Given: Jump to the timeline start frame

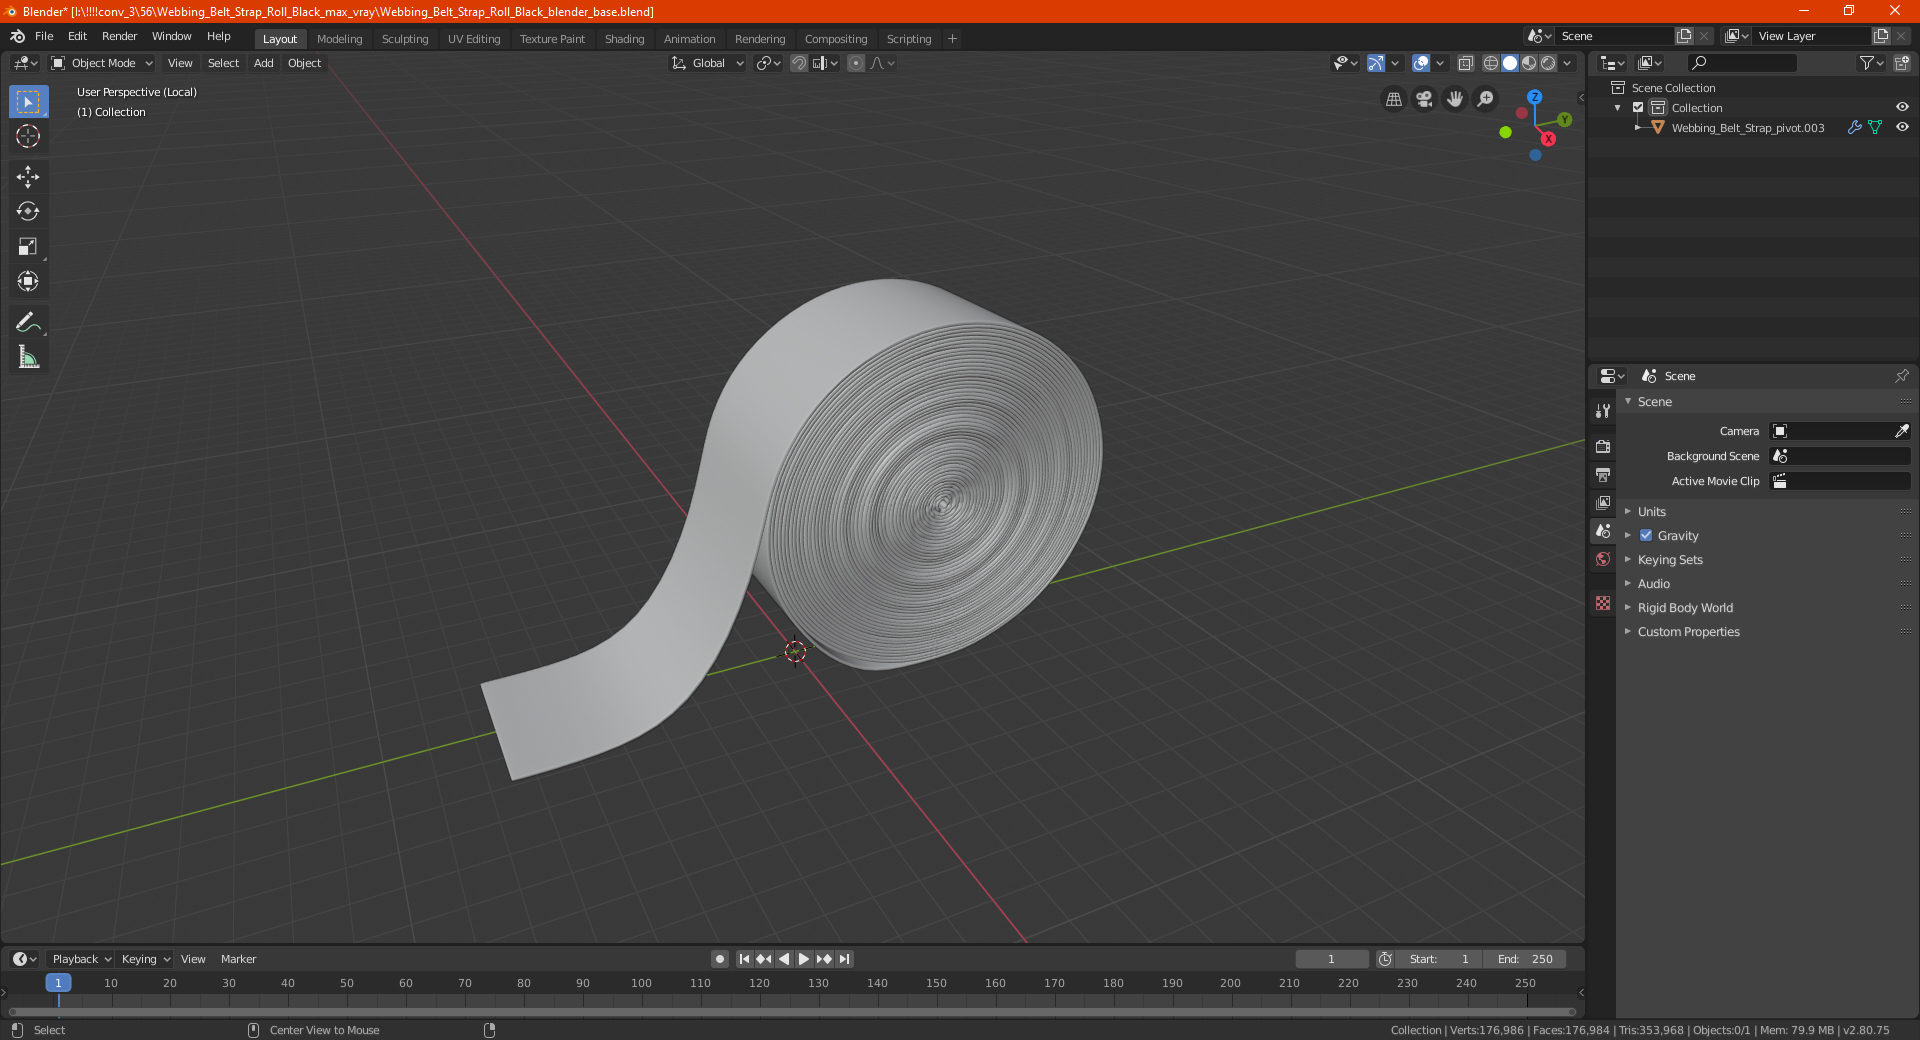Looking at the screenshot, I should (x=744, y=959).
